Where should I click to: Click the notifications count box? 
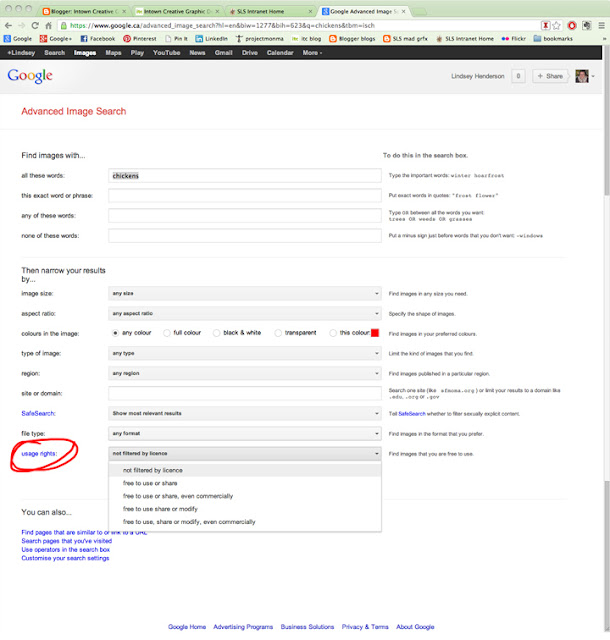pos(518,76)
